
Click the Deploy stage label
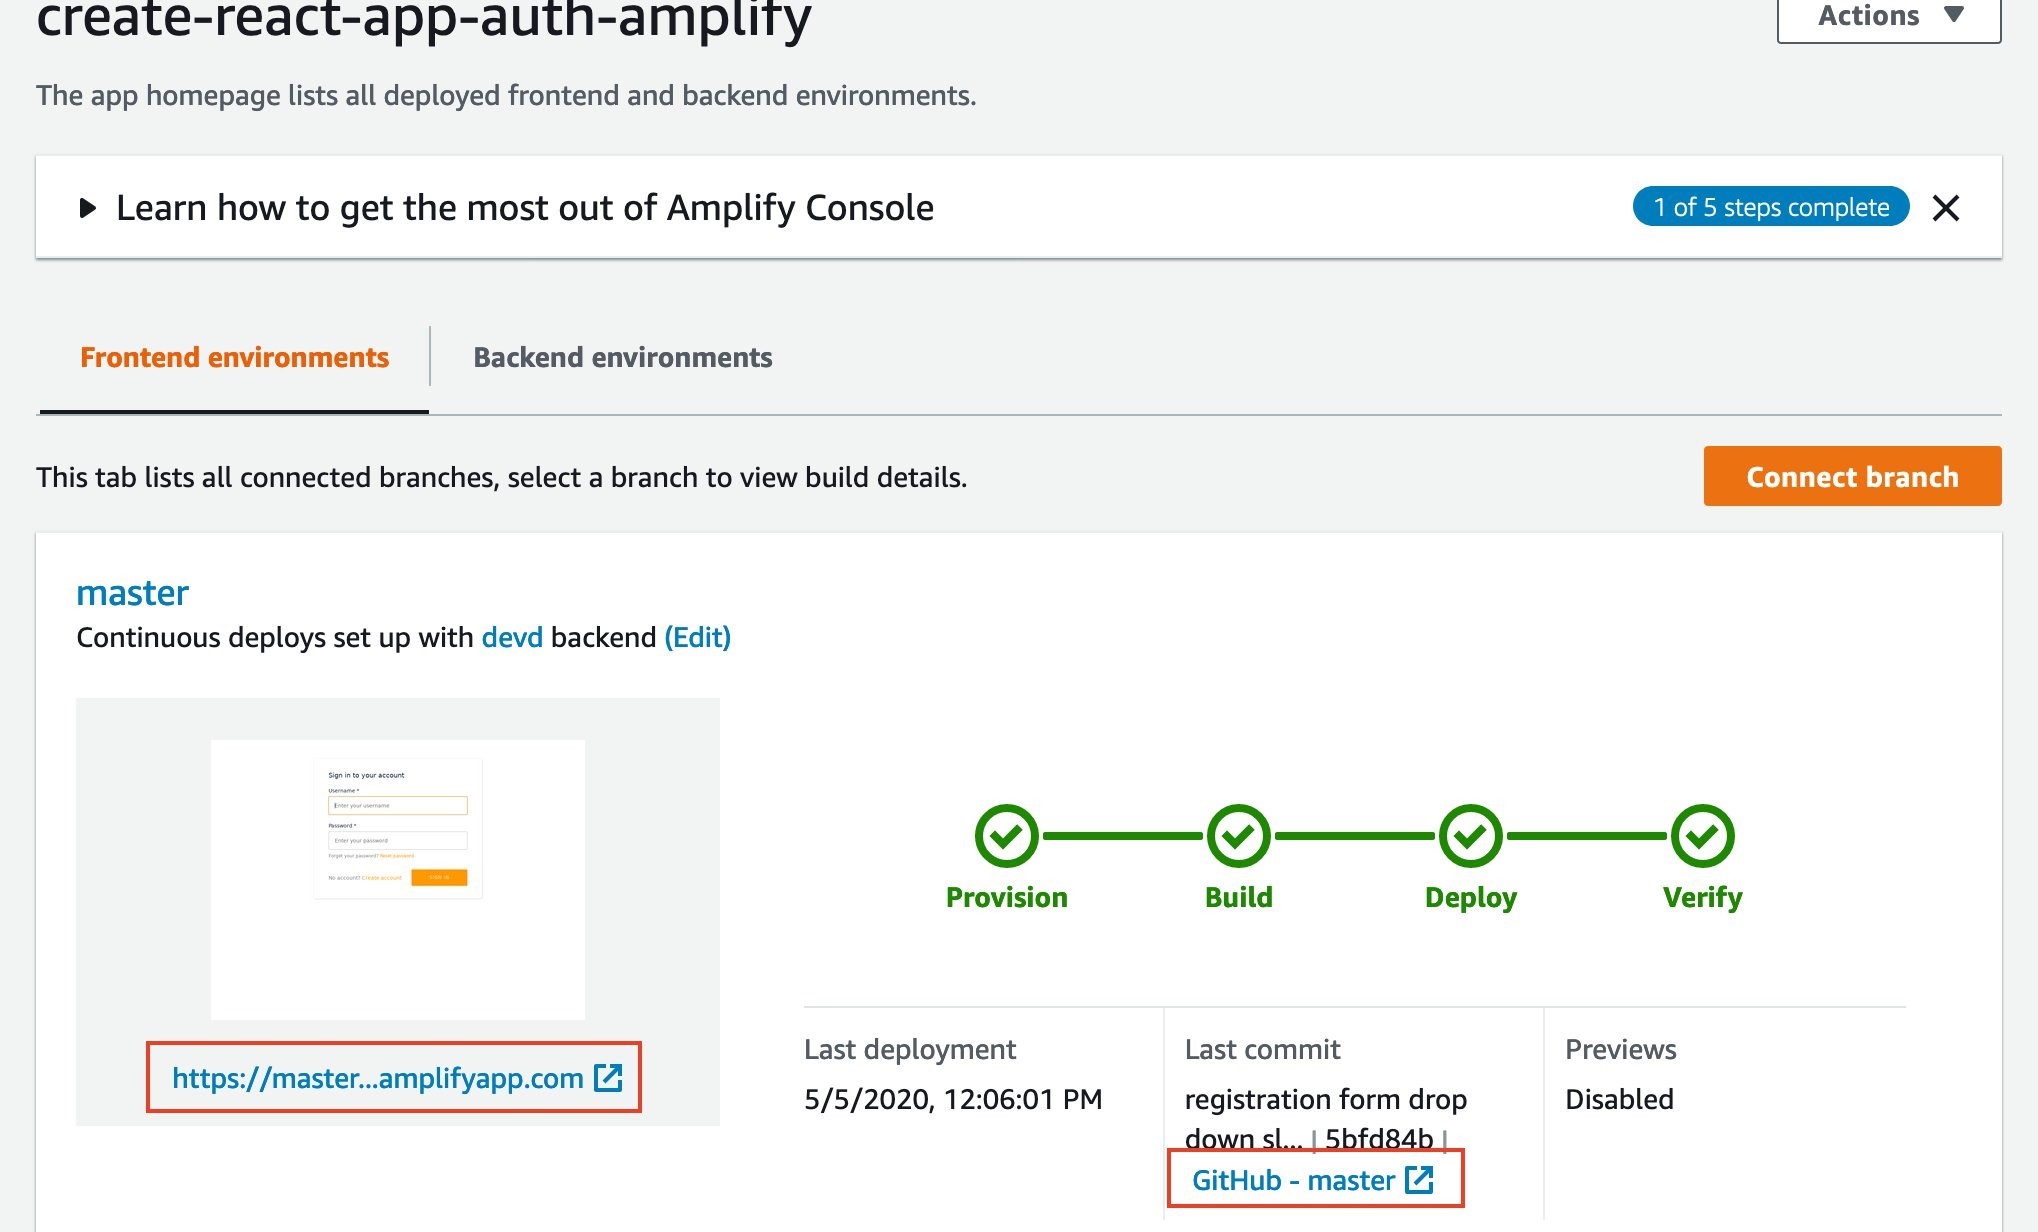tap(1470, 898)
